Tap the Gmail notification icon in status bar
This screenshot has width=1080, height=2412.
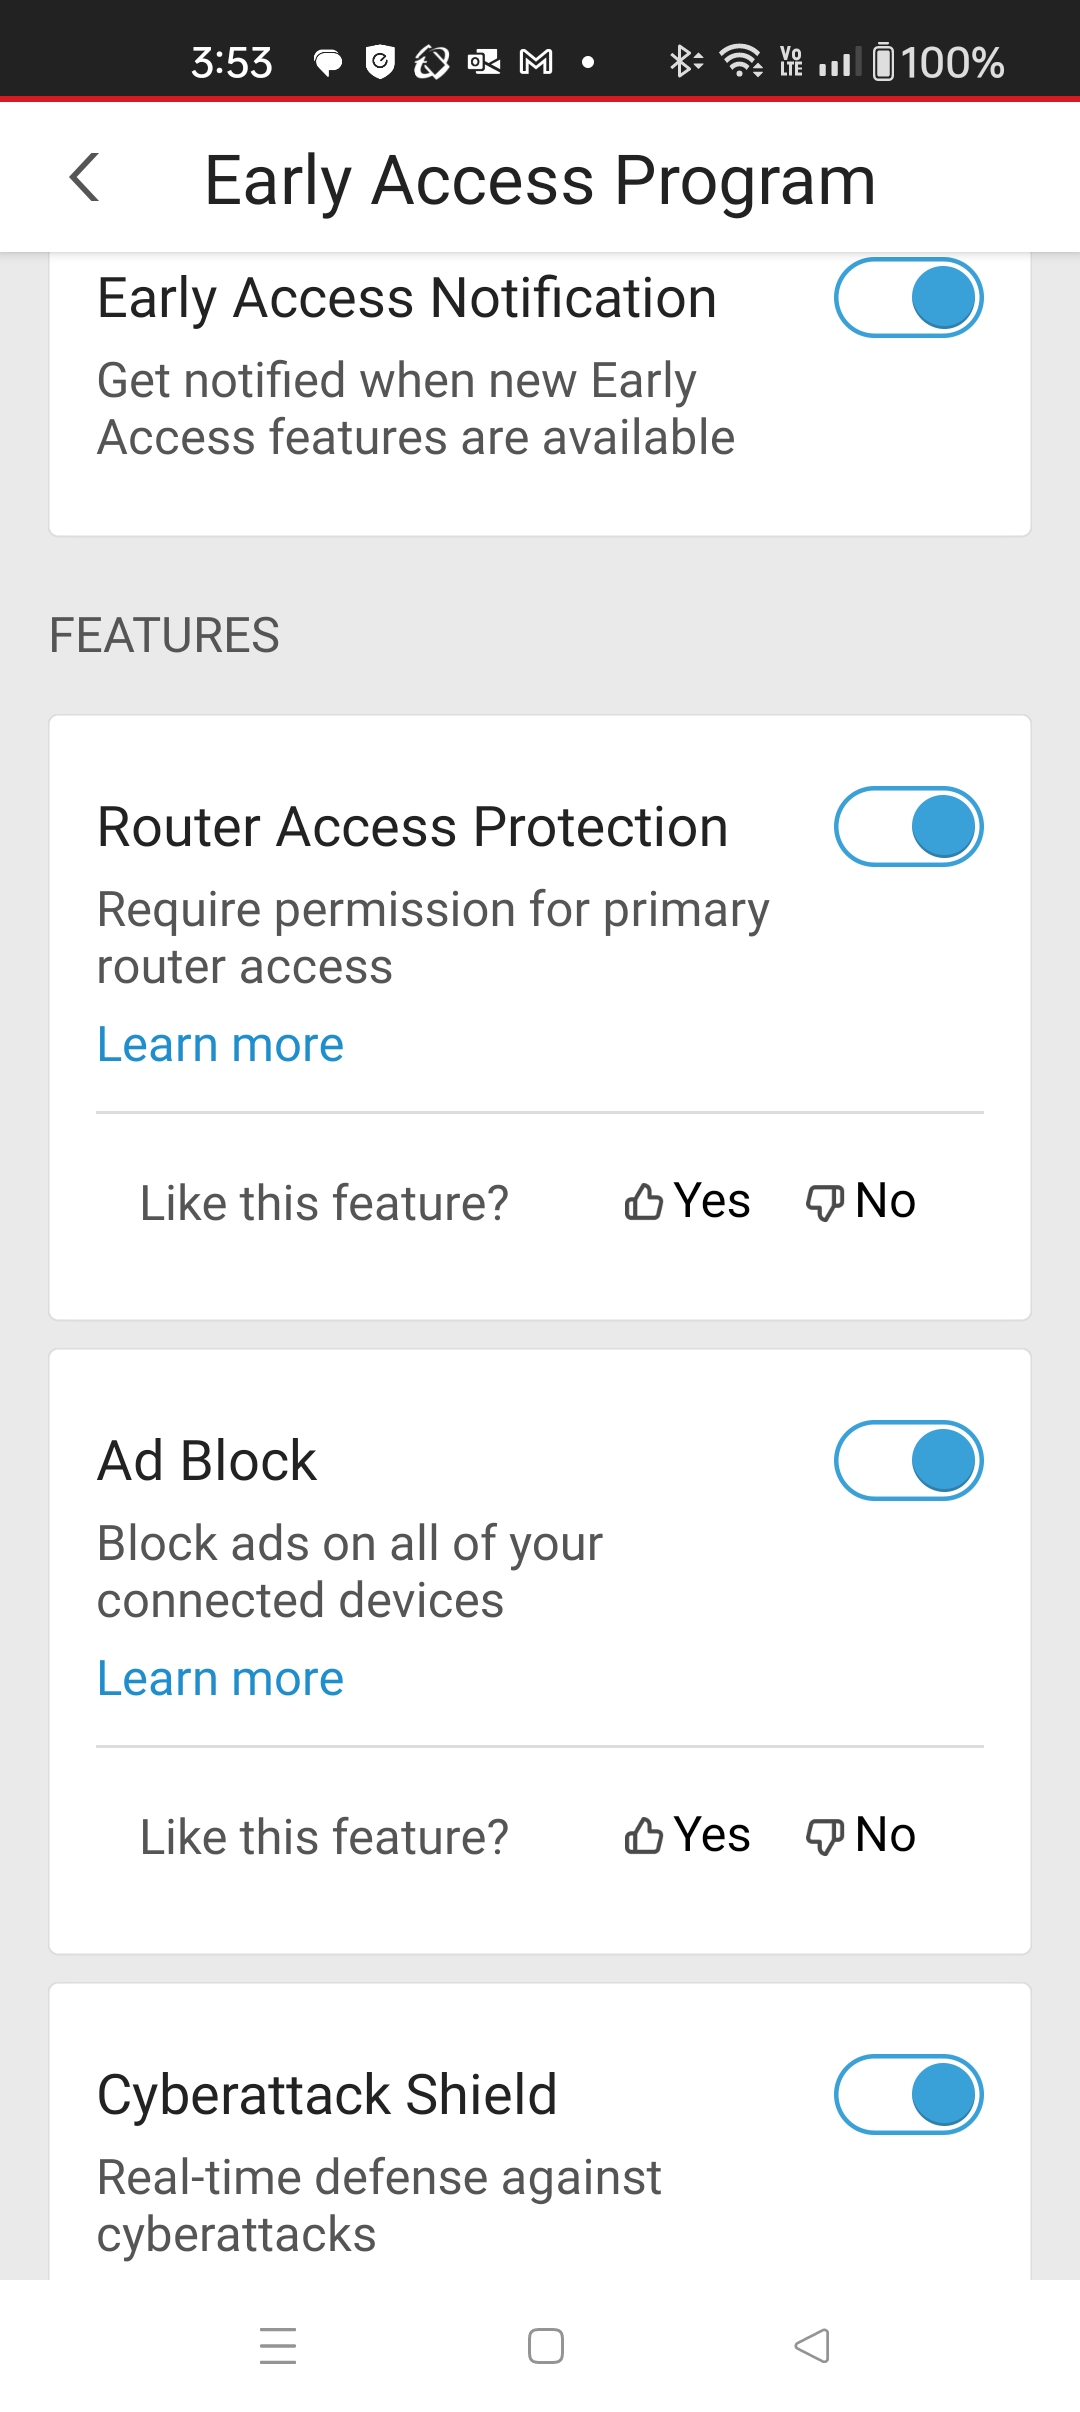pos(536,63)
